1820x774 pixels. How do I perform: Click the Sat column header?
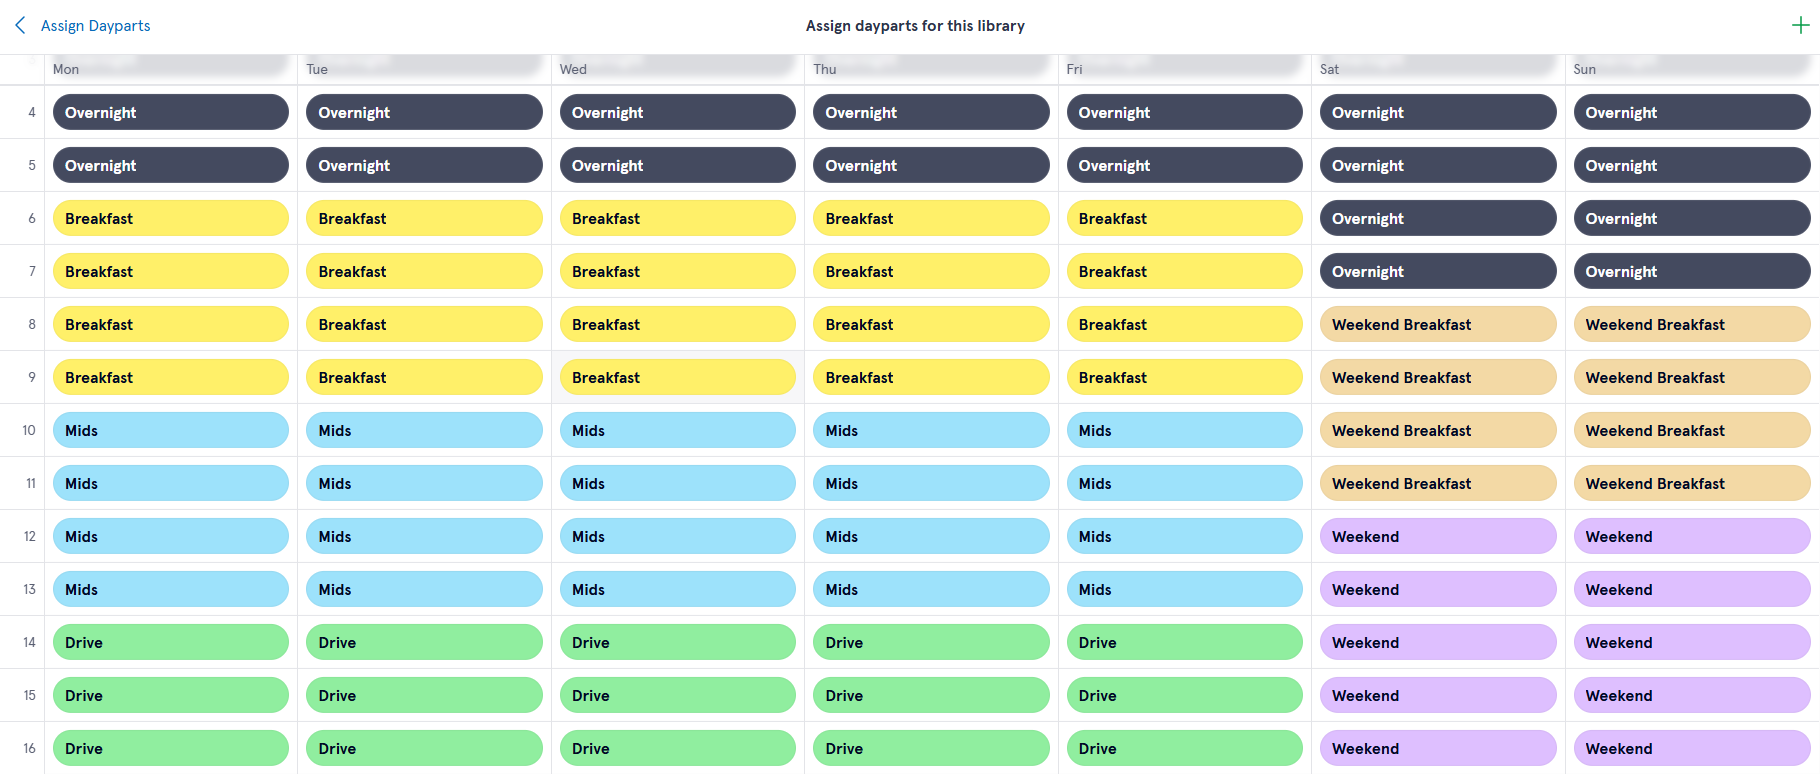1329,69
